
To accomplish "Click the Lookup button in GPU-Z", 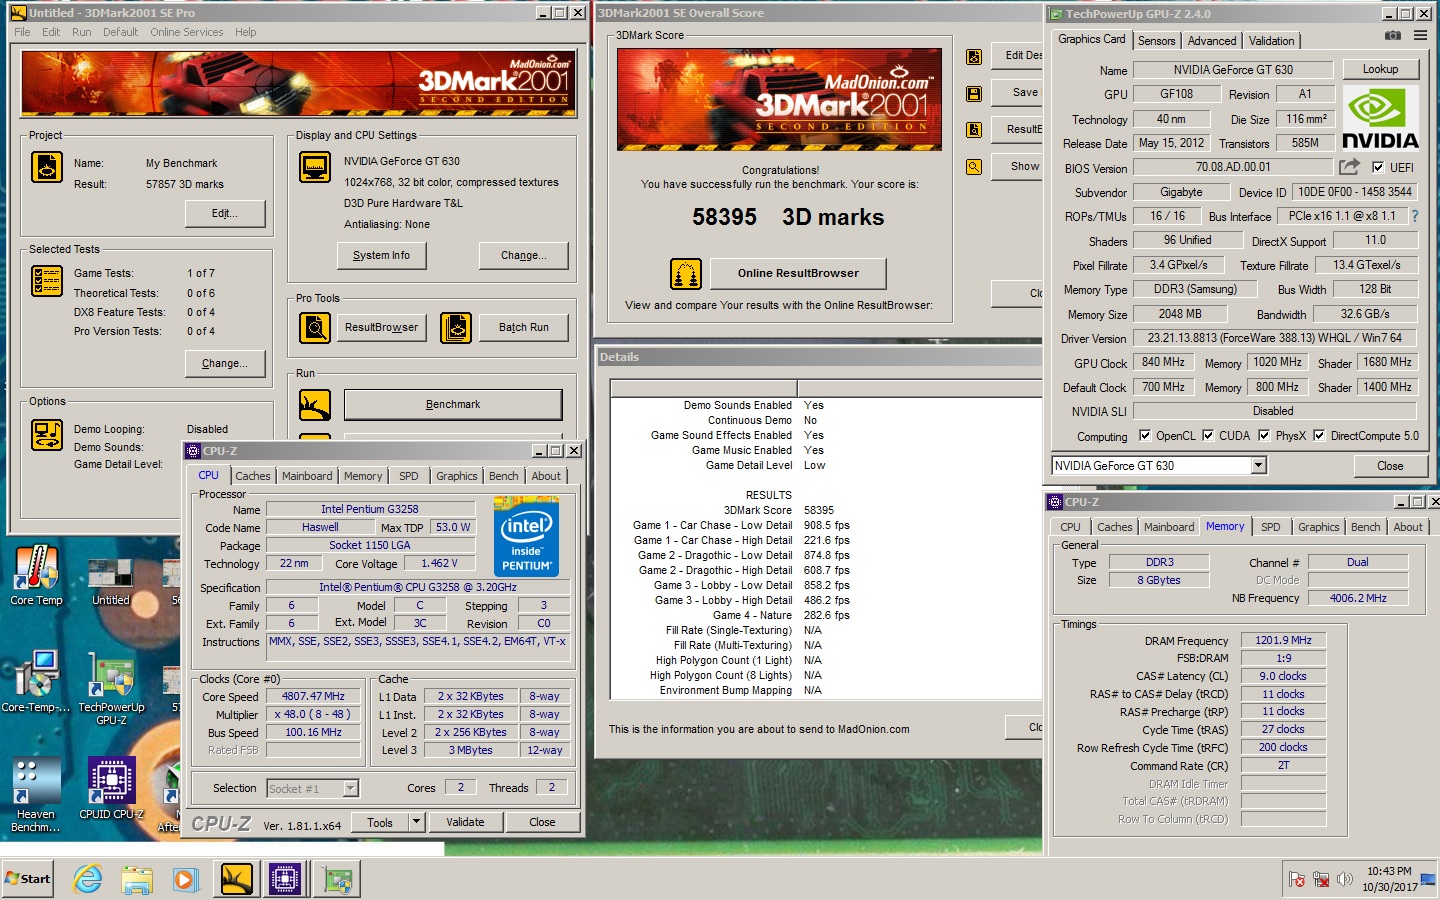I will pyautogui.click(x=1380, y=69).
